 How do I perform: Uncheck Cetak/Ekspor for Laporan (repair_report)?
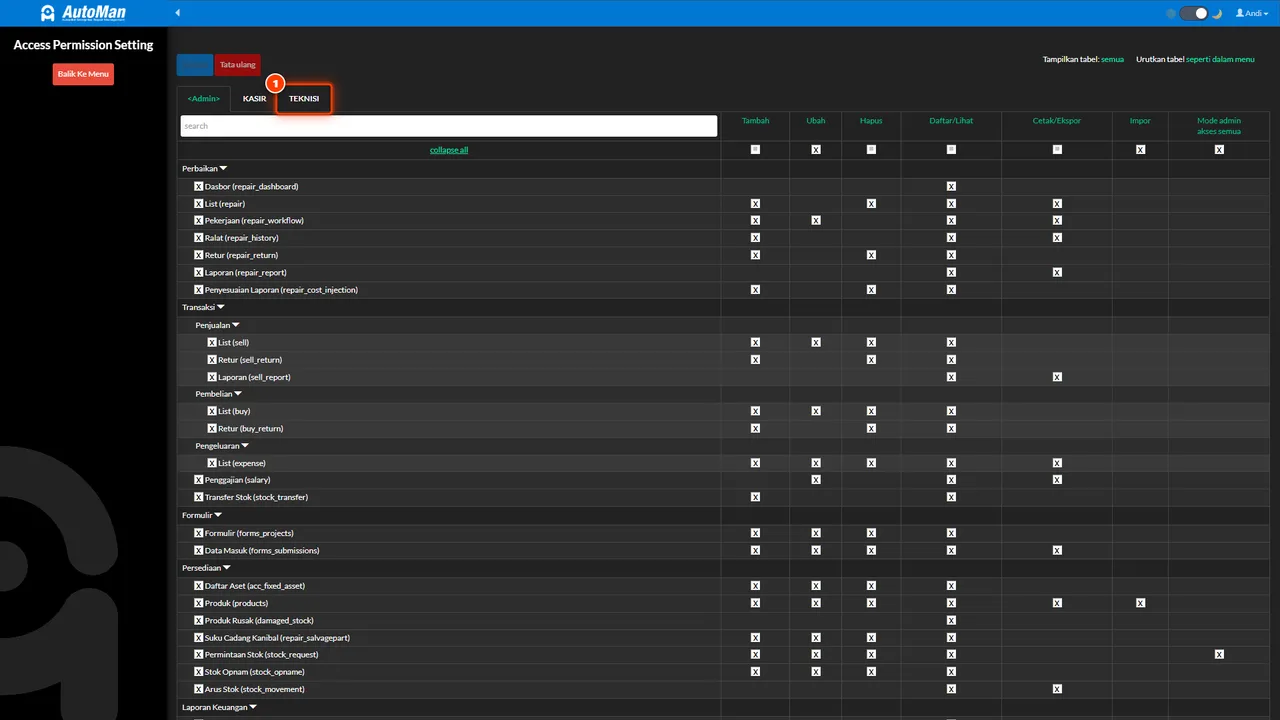1057,273
